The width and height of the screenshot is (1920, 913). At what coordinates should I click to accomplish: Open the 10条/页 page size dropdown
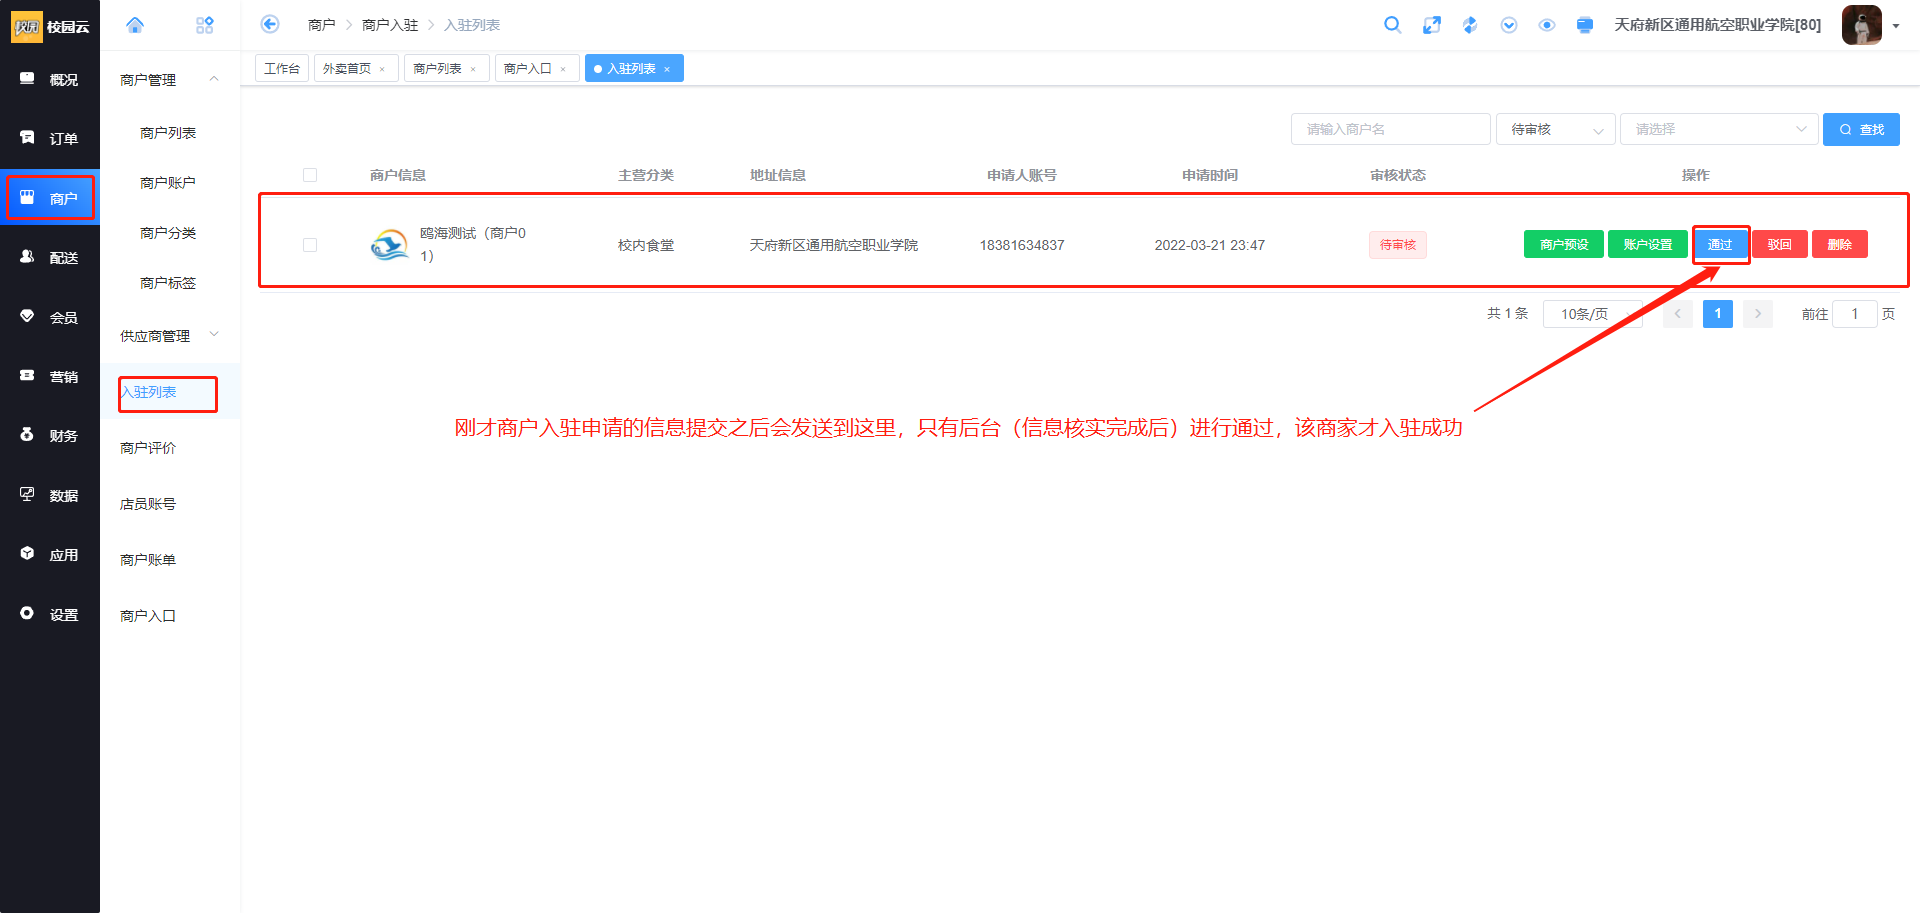1592,314
